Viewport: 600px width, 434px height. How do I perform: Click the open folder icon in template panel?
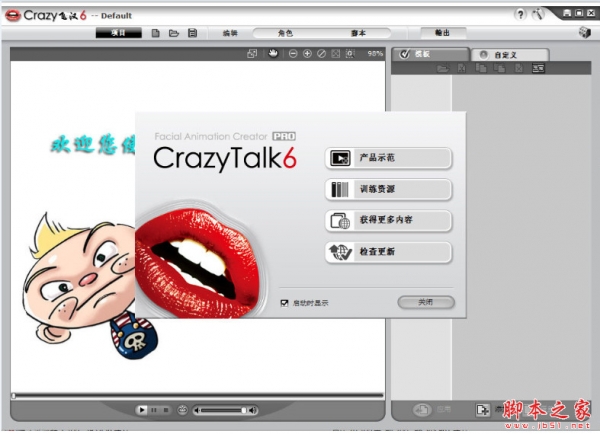[x=443, y=69]
